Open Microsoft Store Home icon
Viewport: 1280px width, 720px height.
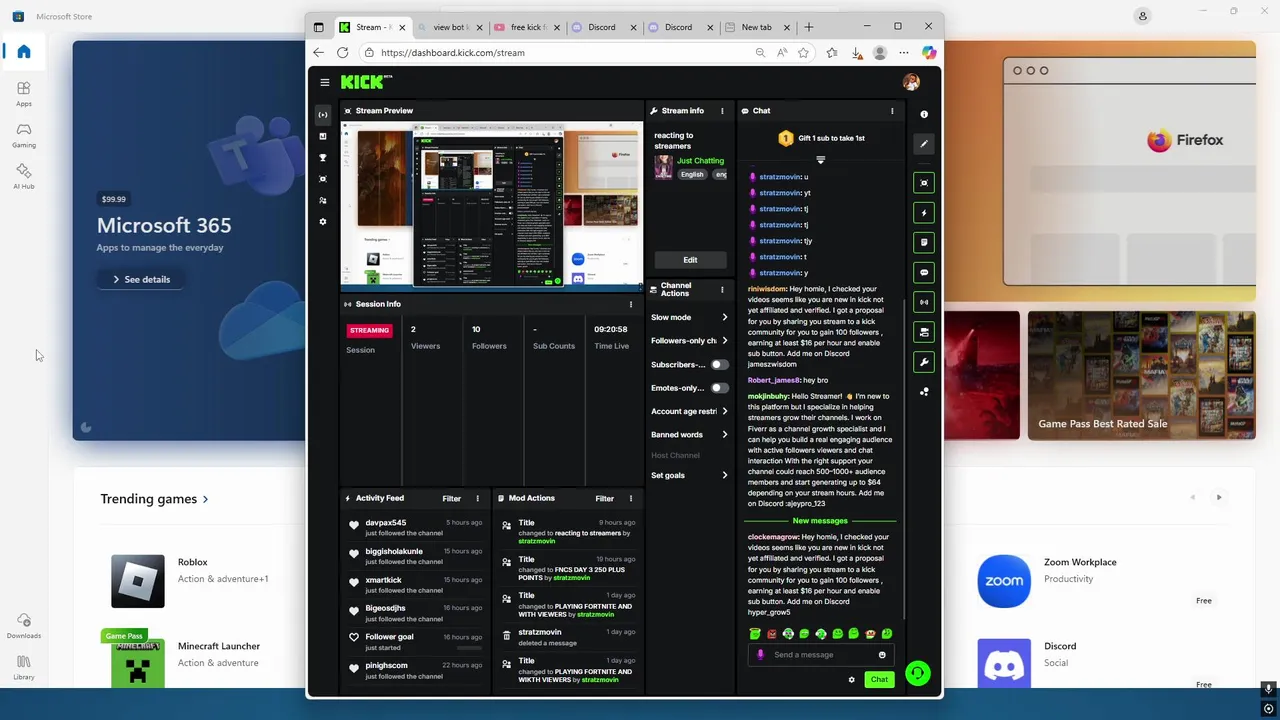click(x=24, y=52)
